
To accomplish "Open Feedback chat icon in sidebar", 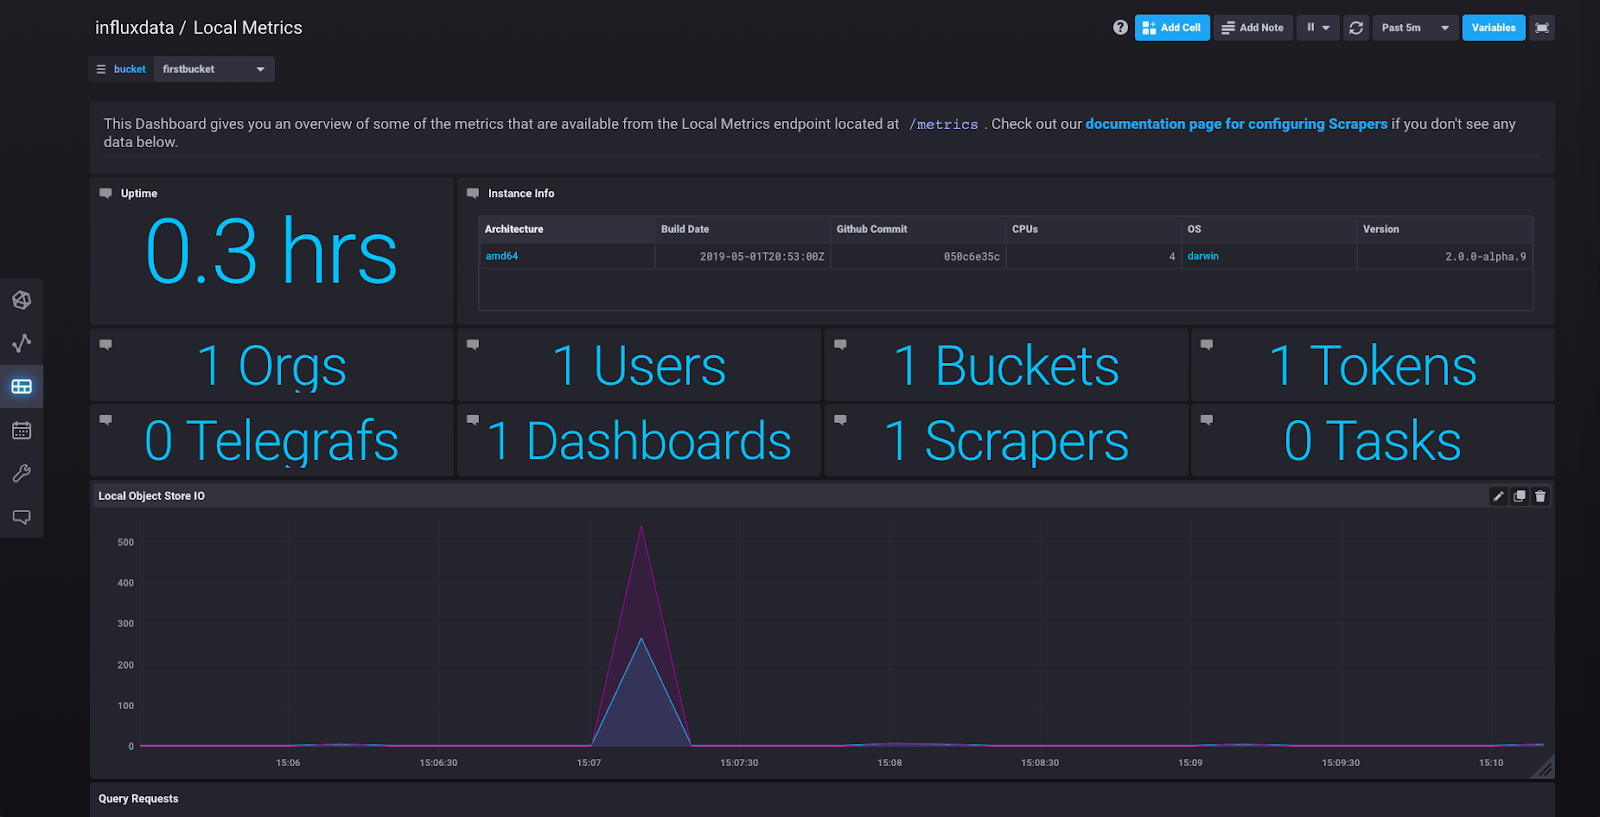I will tap(21, 517).
